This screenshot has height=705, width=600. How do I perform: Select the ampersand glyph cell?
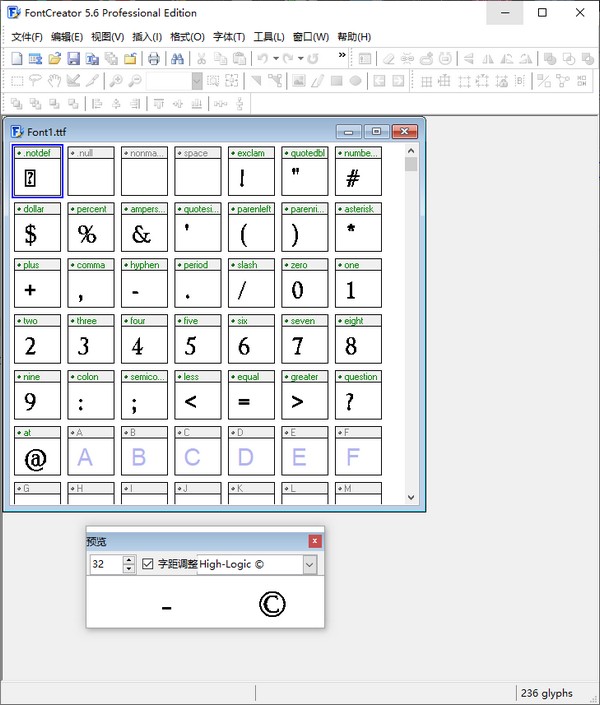coord(144,227)
